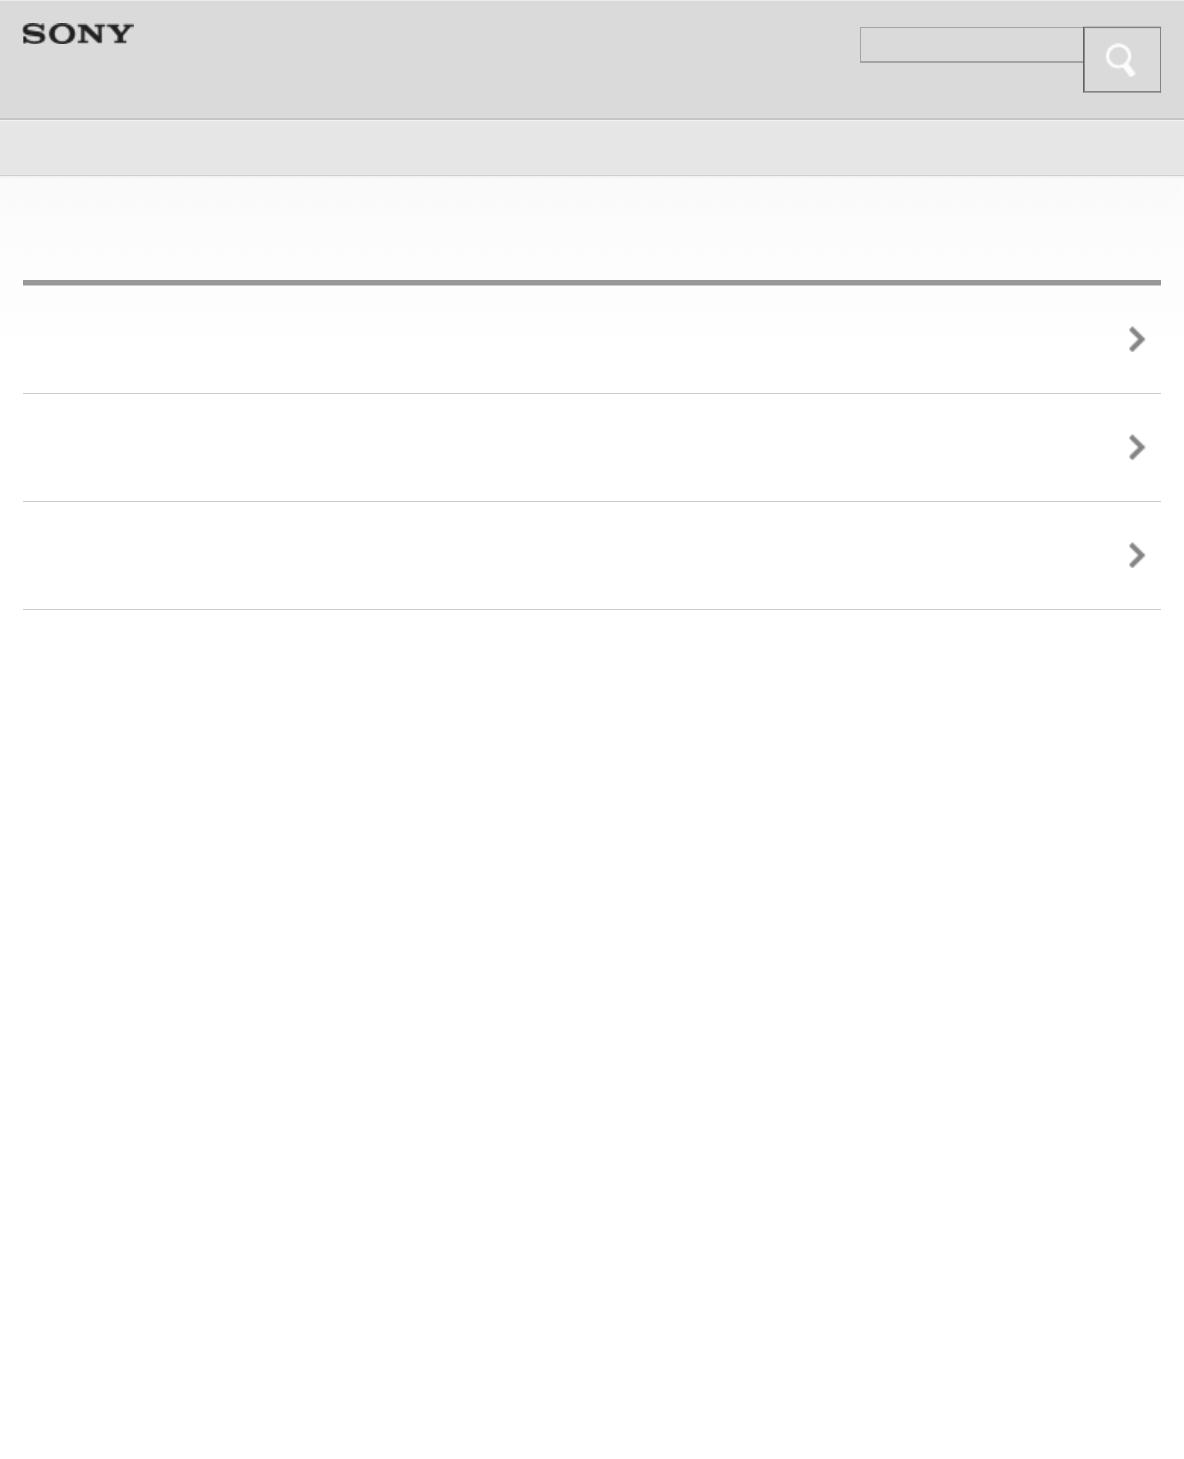The height and width of the screenshot is (1459, 1184).
Task: Click the light gray bar below the header
Action: pos(590,148)
